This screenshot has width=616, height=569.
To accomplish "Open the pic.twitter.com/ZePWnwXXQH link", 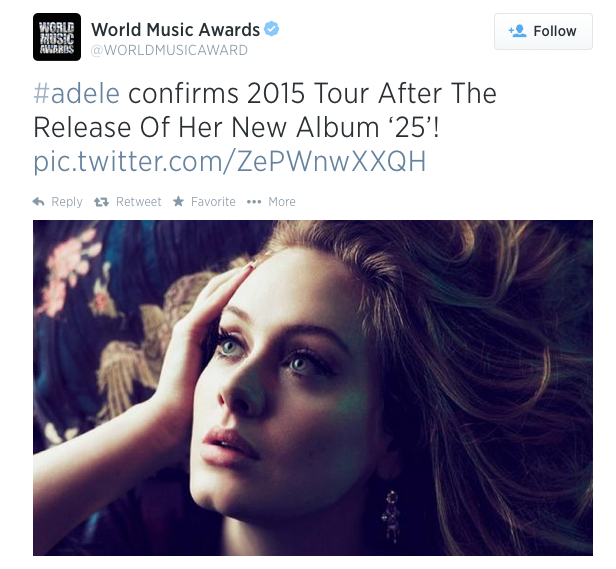I will [230, 162].
